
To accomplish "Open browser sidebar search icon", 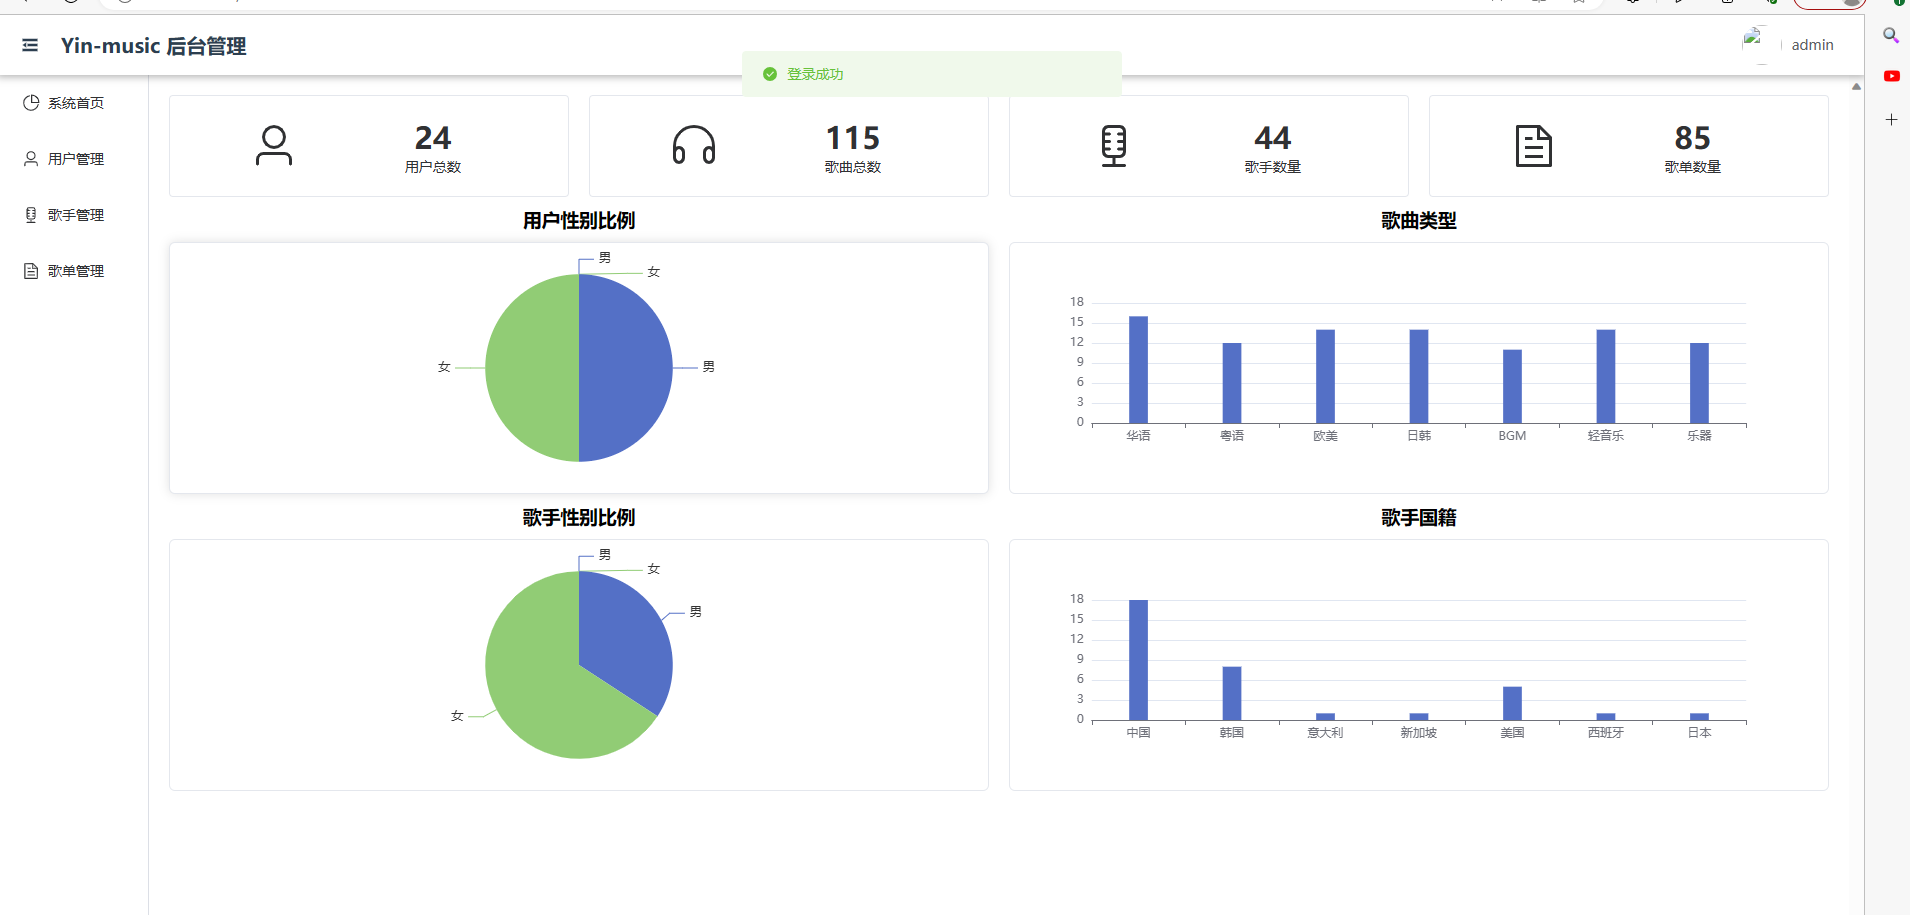I will (x=1890, y=35).
